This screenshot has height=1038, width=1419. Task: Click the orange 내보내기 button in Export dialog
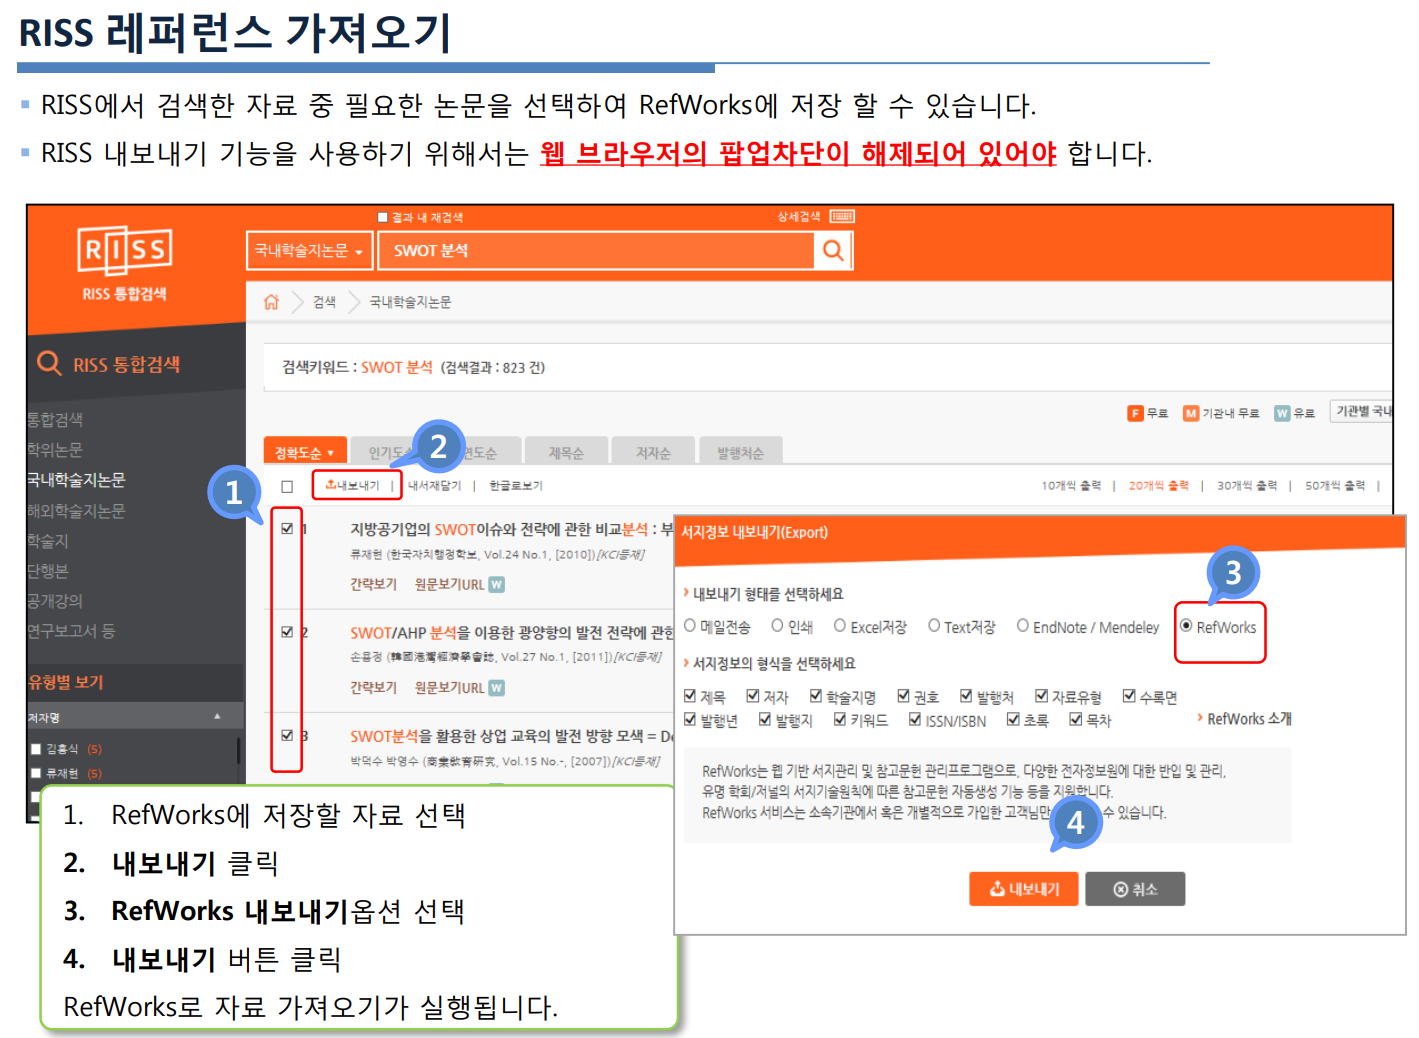[x=1024, y=889]
